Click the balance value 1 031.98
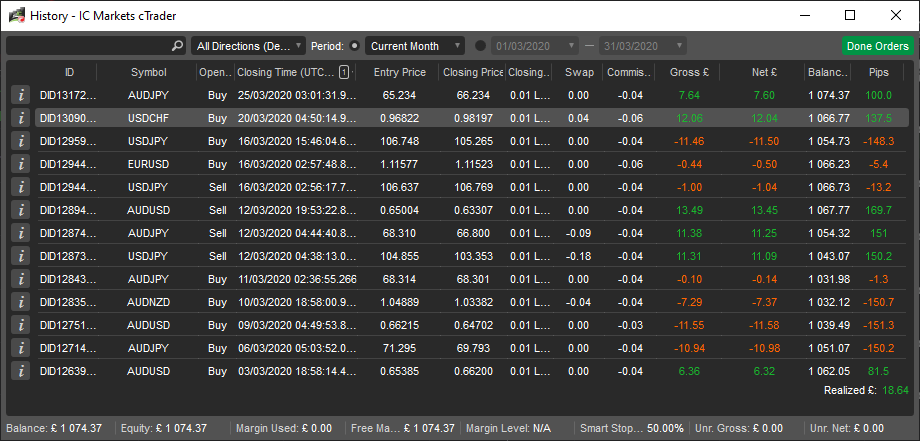This screenshot has height=441, width=920. [x=828, y=279]
